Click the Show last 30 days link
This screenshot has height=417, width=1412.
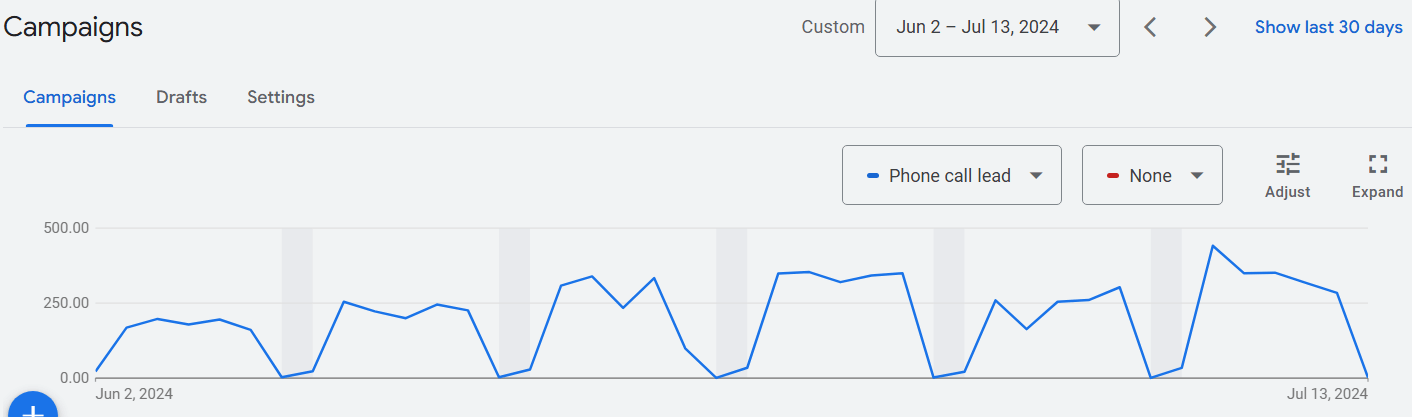1328,27
